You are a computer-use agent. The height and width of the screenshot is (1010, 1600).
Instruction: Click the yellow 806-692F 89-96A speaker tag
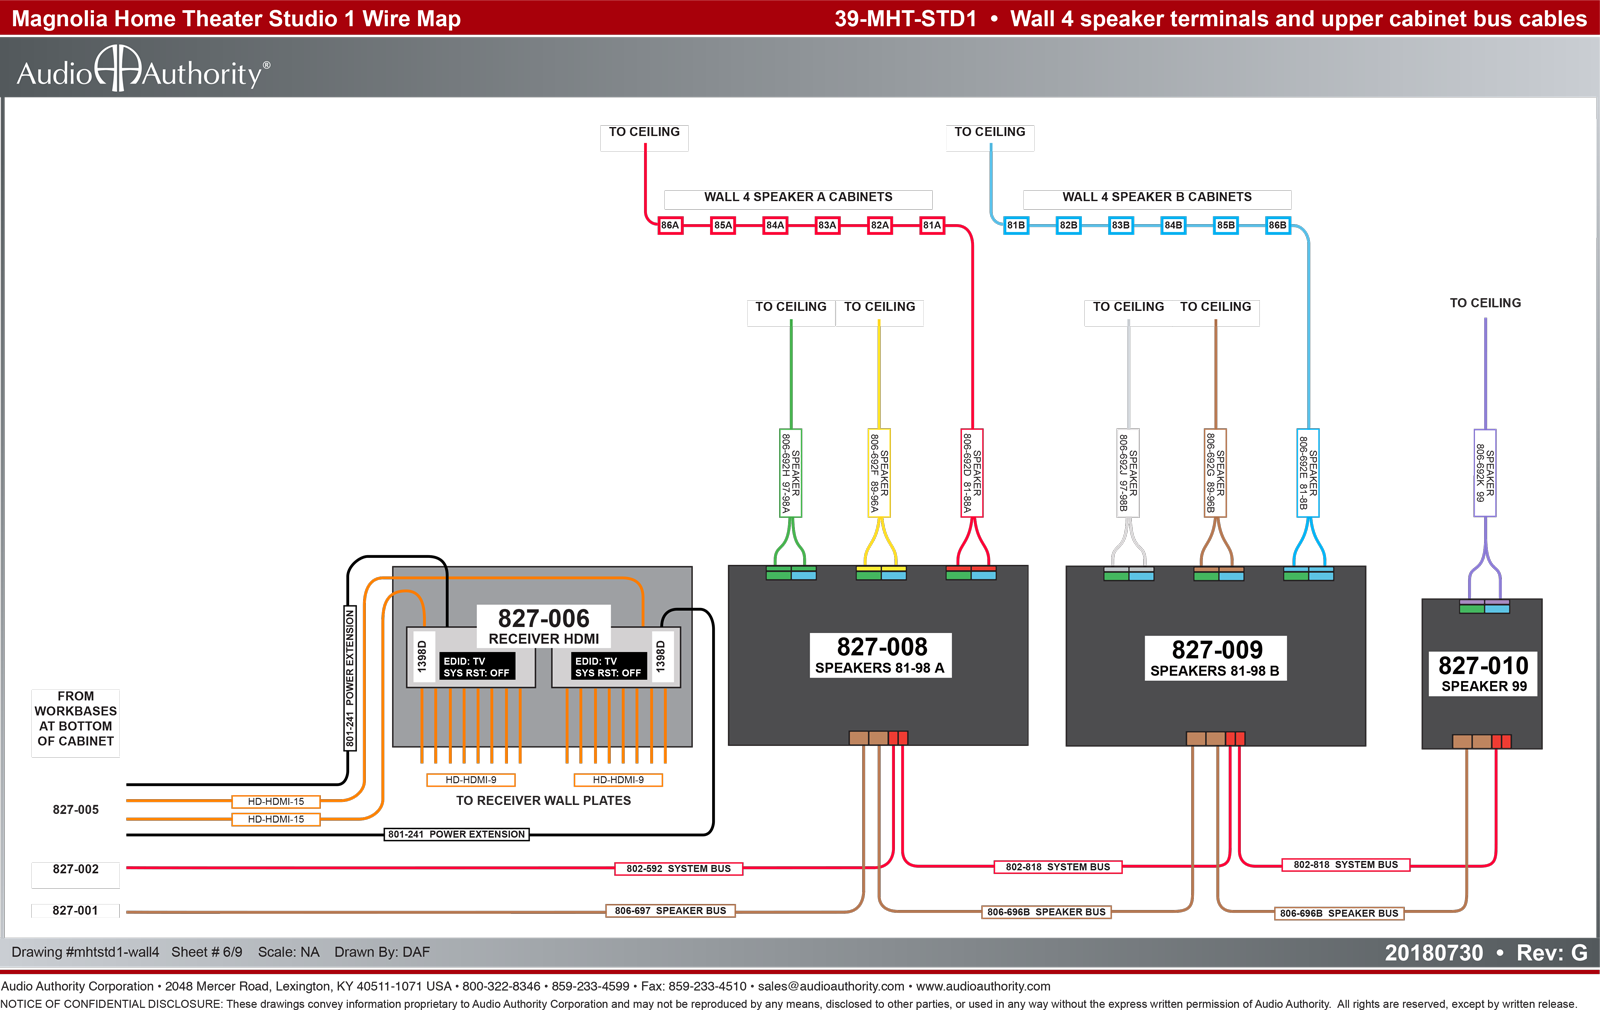coord(879,473)
